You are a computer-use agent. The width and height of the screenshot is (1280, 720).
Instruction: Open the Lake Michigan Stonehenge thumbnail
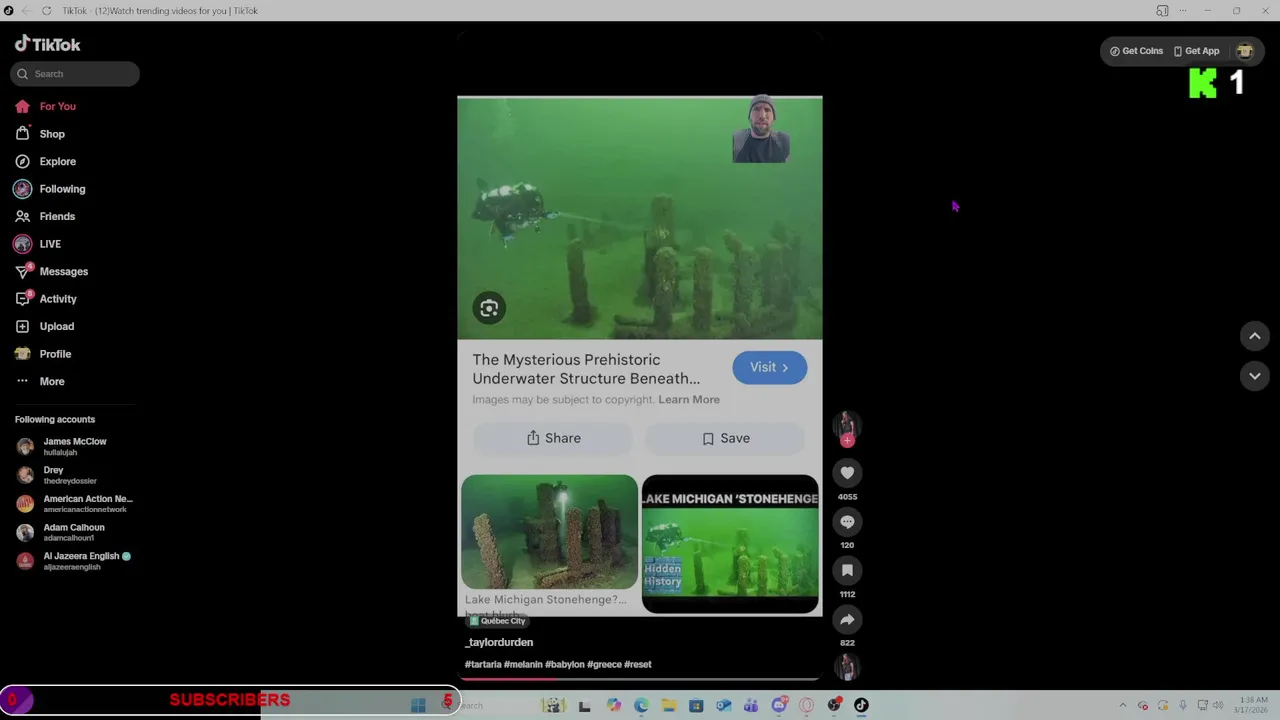[549, 532]
